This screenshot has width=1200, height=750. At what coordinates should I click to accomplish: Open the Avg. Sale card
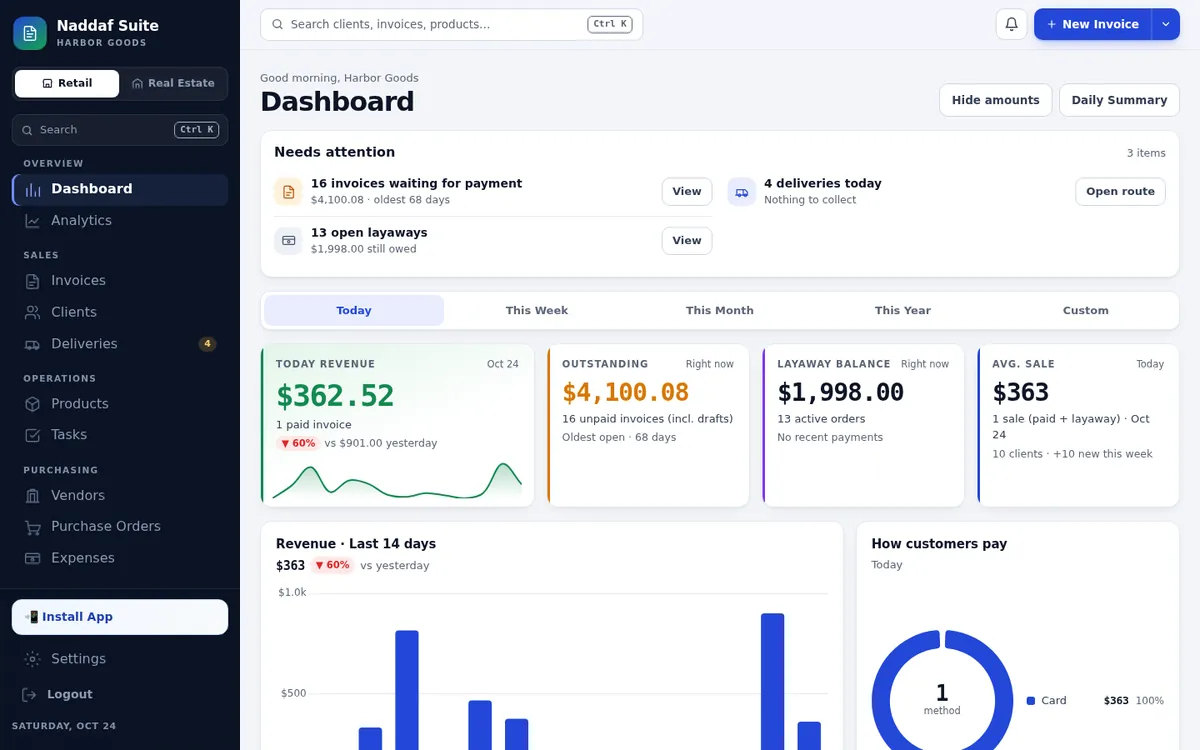point(1078,426)
